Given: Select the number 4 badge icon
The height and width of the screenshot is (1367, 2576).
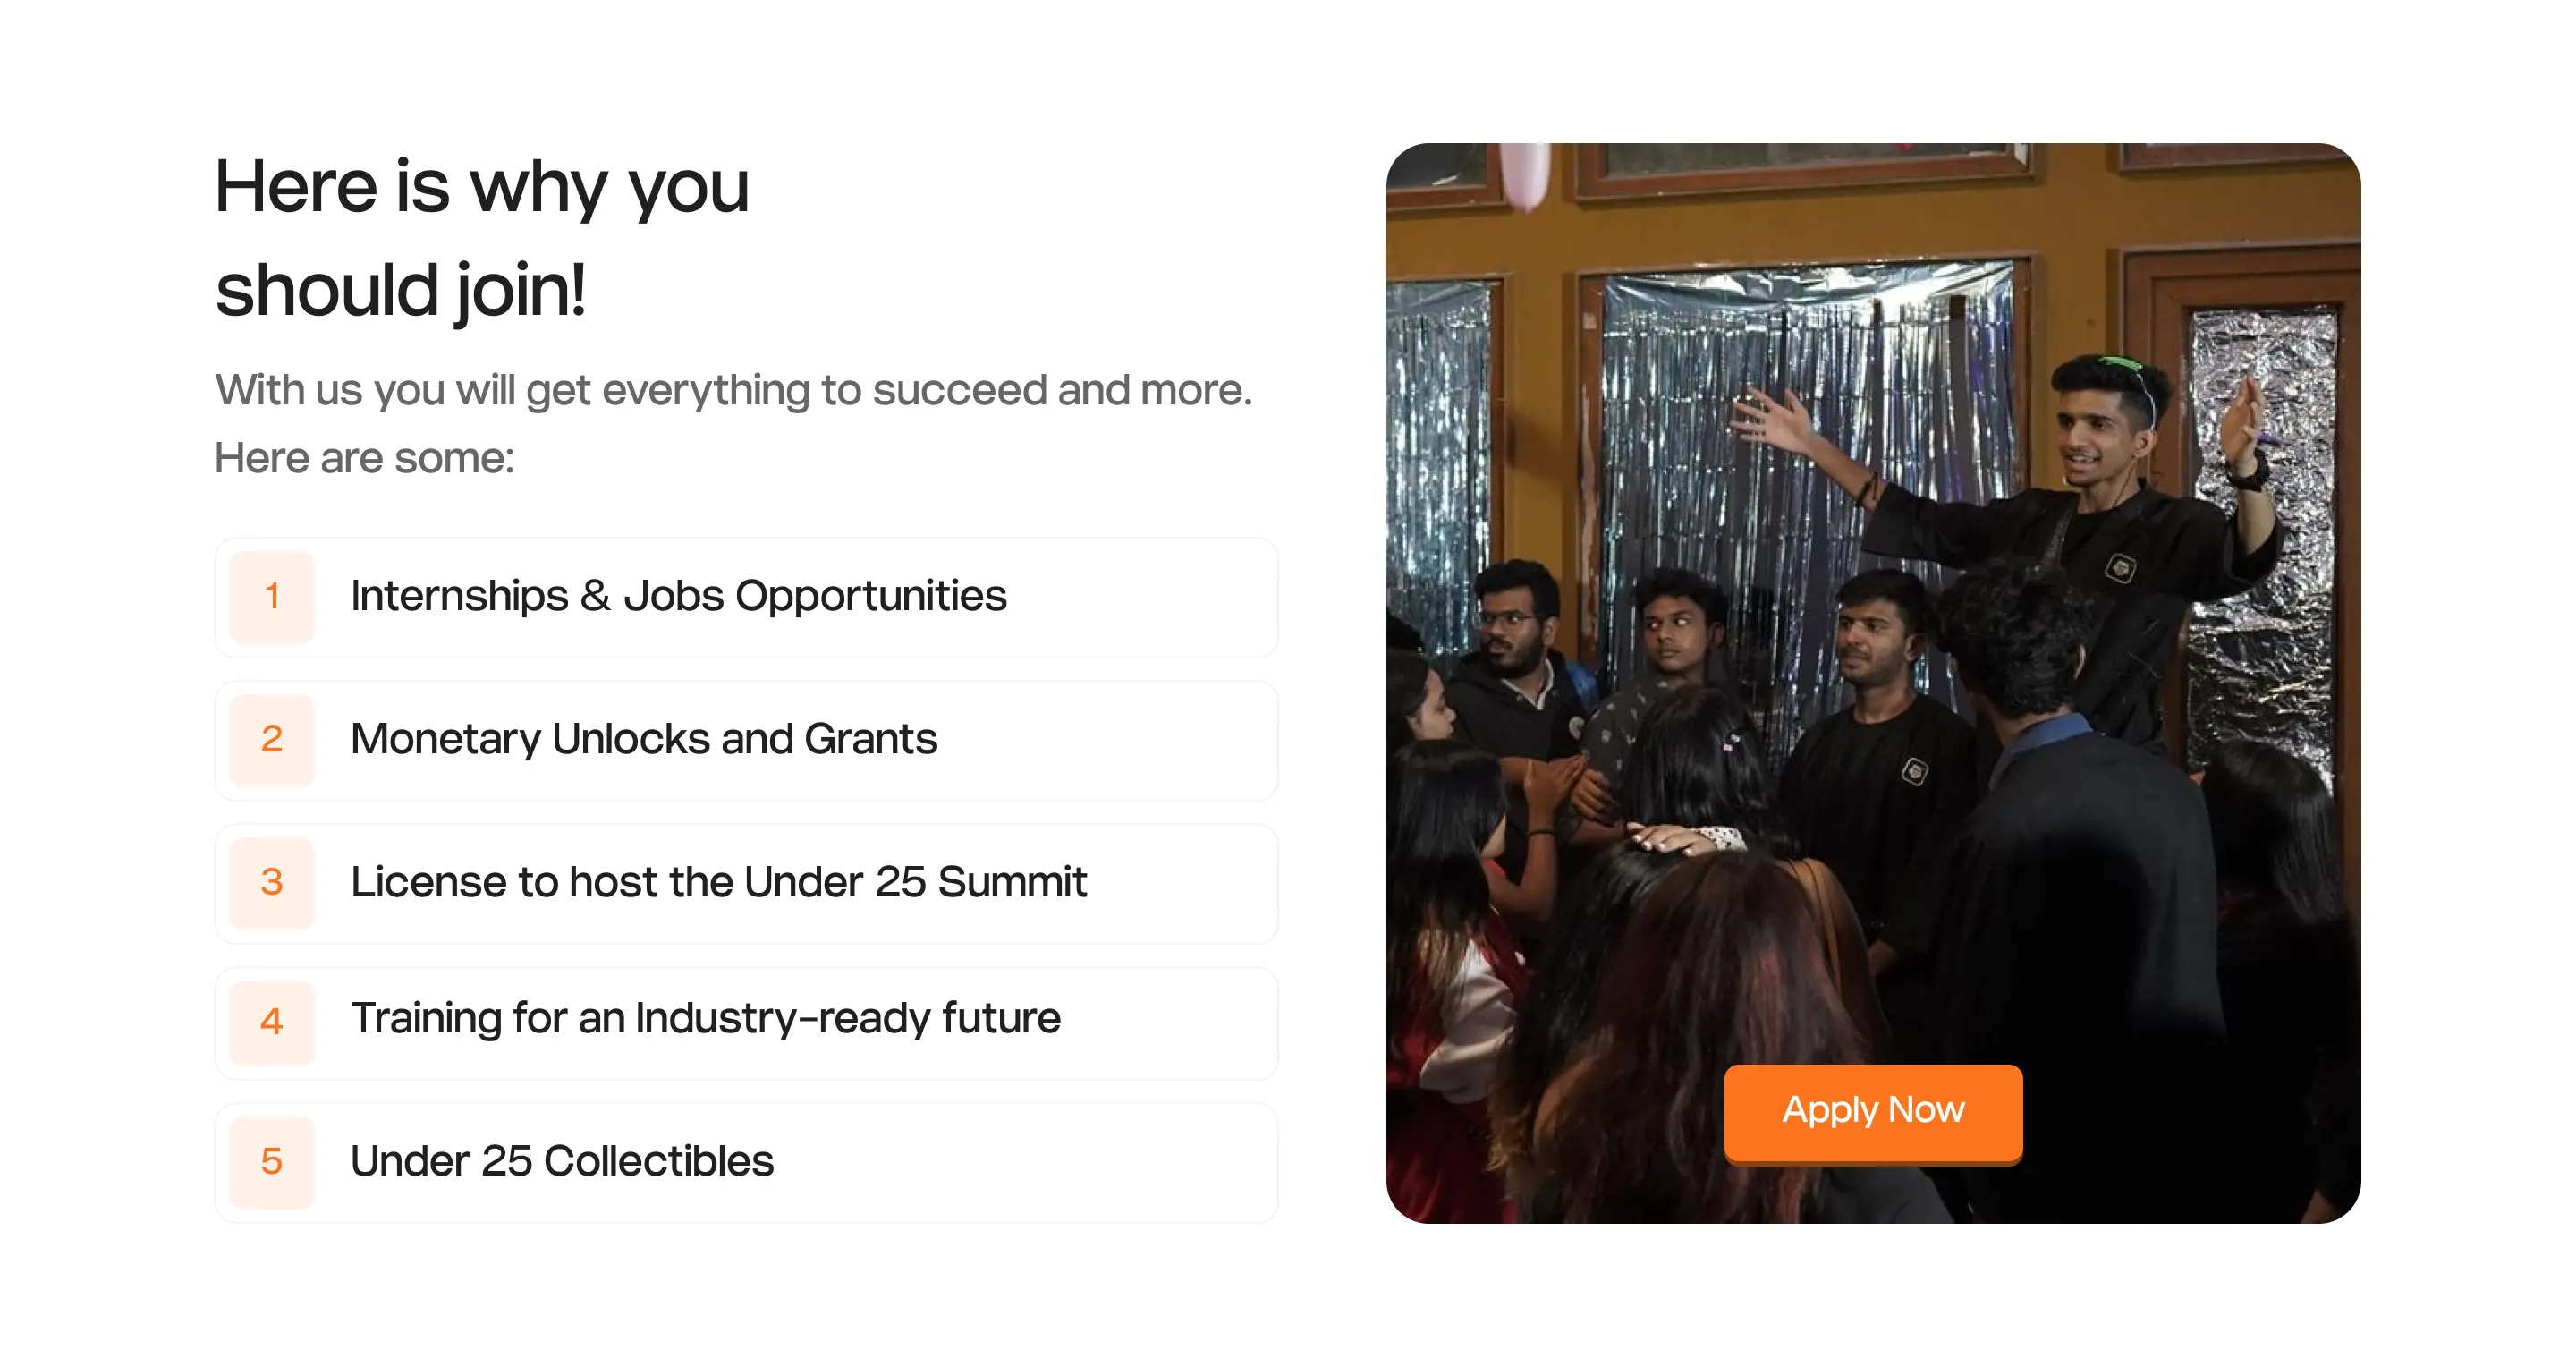Looking at the screenshot, I should click(272, 1022).
